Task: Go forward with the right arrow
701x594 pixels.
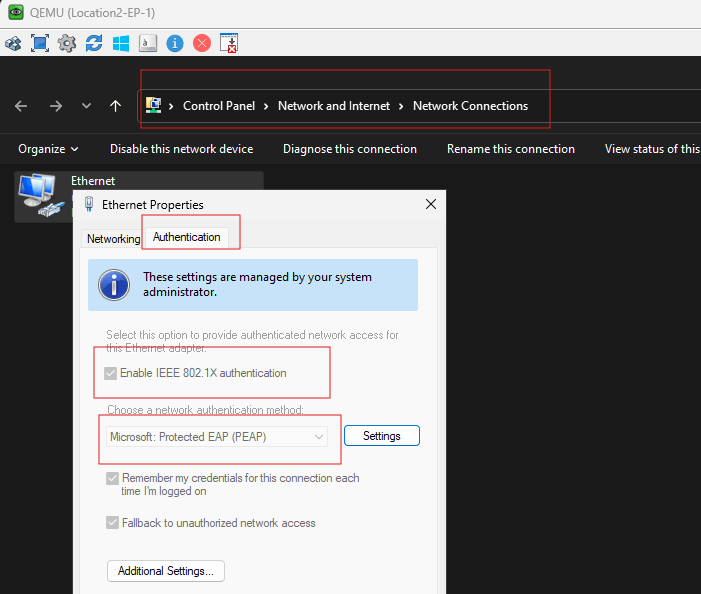Action: [56, 106]
